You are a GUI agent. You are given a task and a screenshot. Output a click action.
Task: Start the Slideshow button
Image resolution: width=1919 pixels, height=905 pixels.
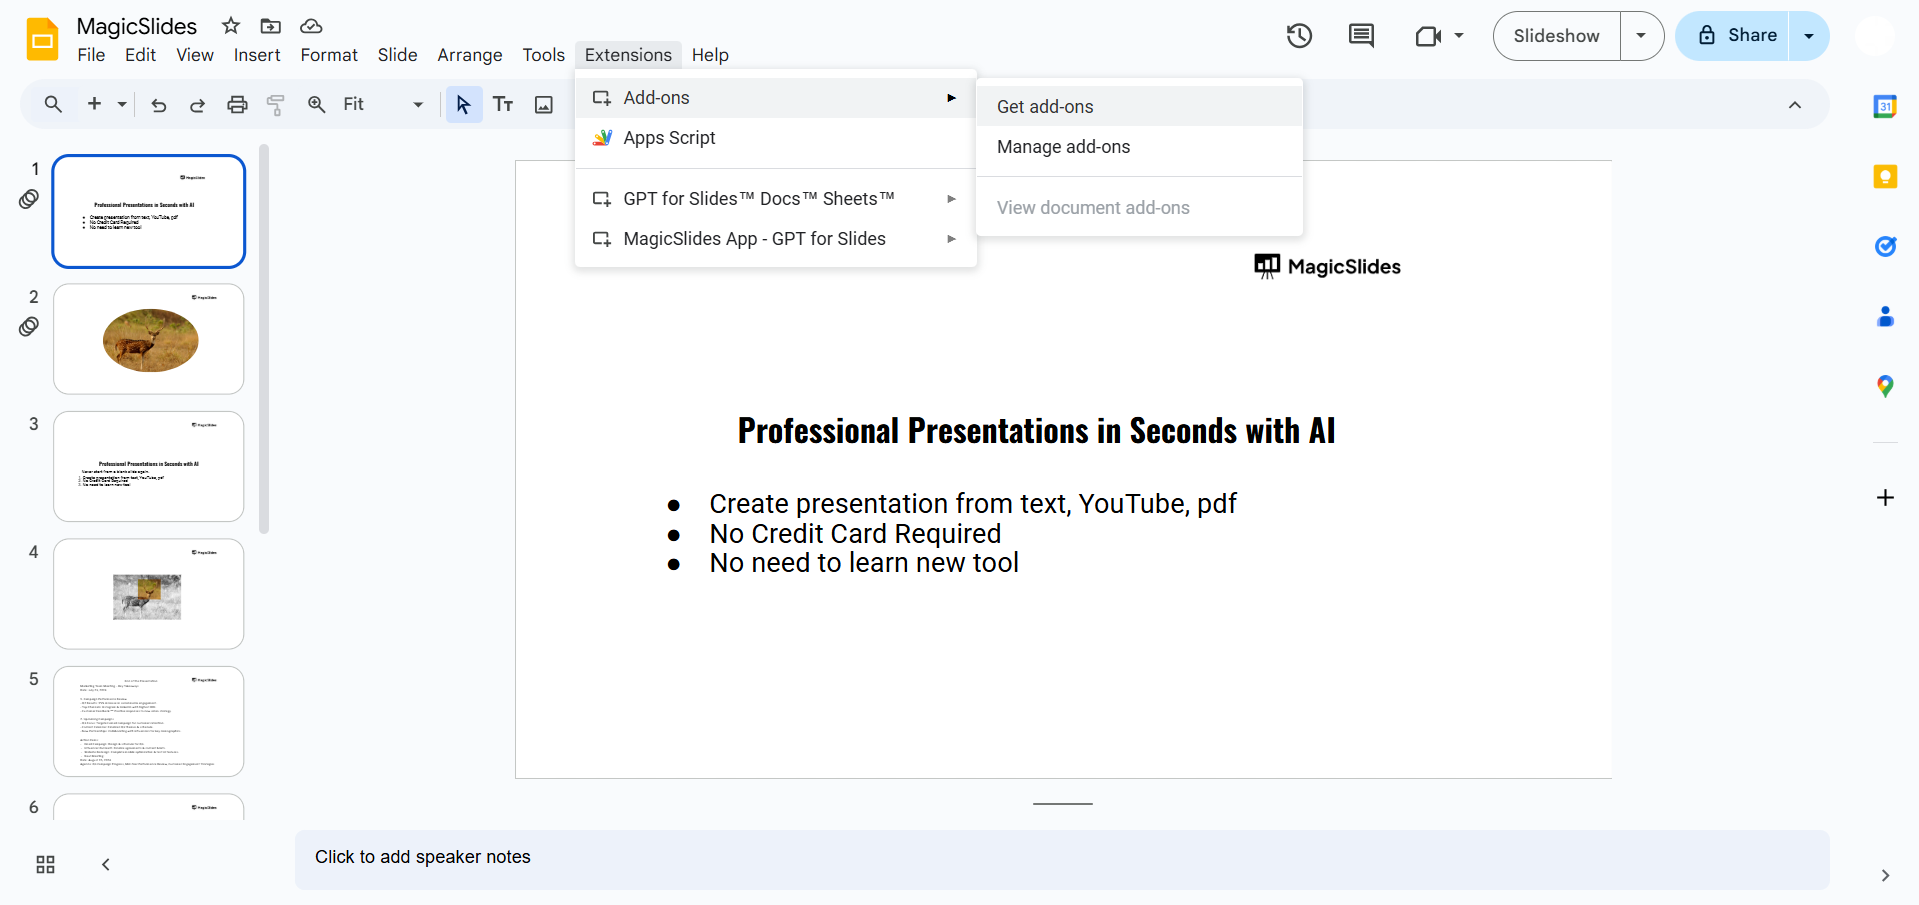tap(1556, 36)
